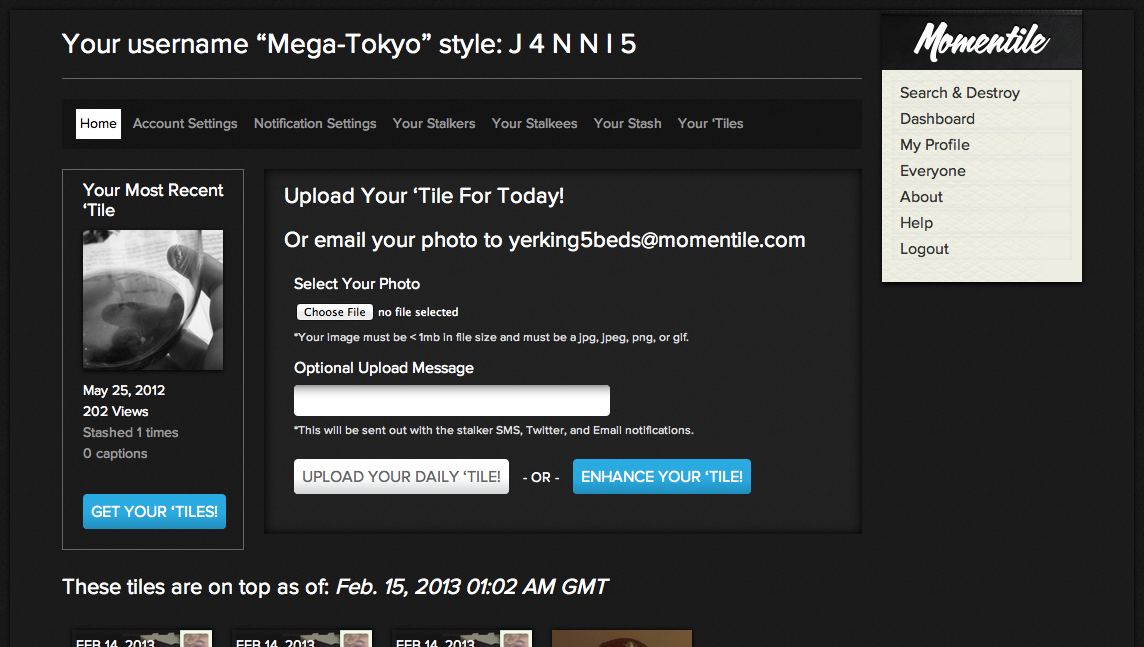The width and height of the screenshot is (1144, 647).
Task: Select Everyone in sidebar menu
Action: 932,171
